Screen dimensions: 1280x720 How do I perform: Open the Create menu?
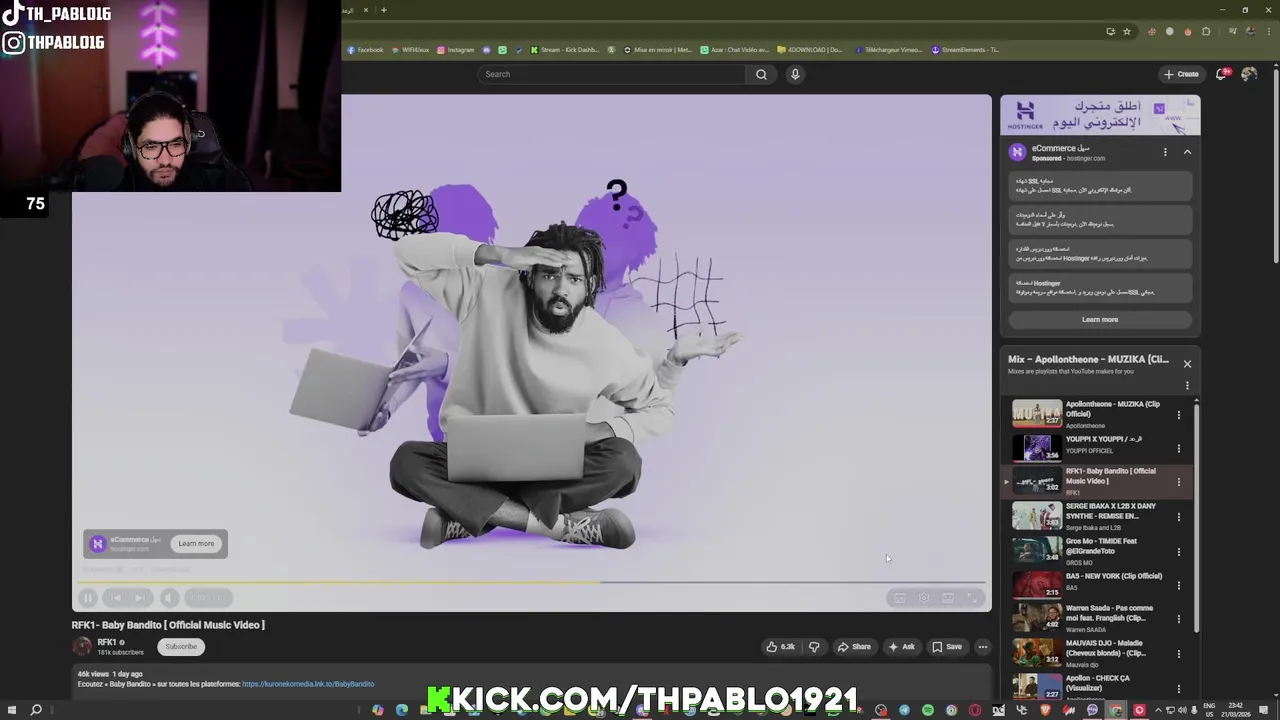pyautogui.click(x=1181, y=74)
